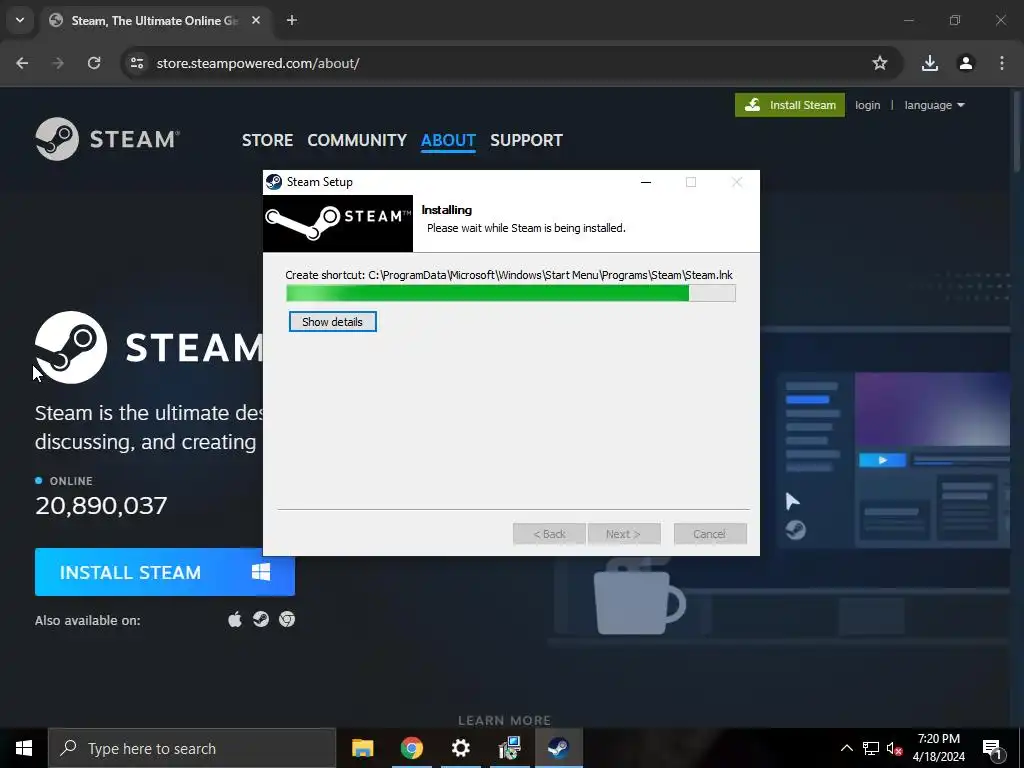Viewport: 1024px width, 768px height.
Task: Open the login link
Action: [x=867, y=105]
